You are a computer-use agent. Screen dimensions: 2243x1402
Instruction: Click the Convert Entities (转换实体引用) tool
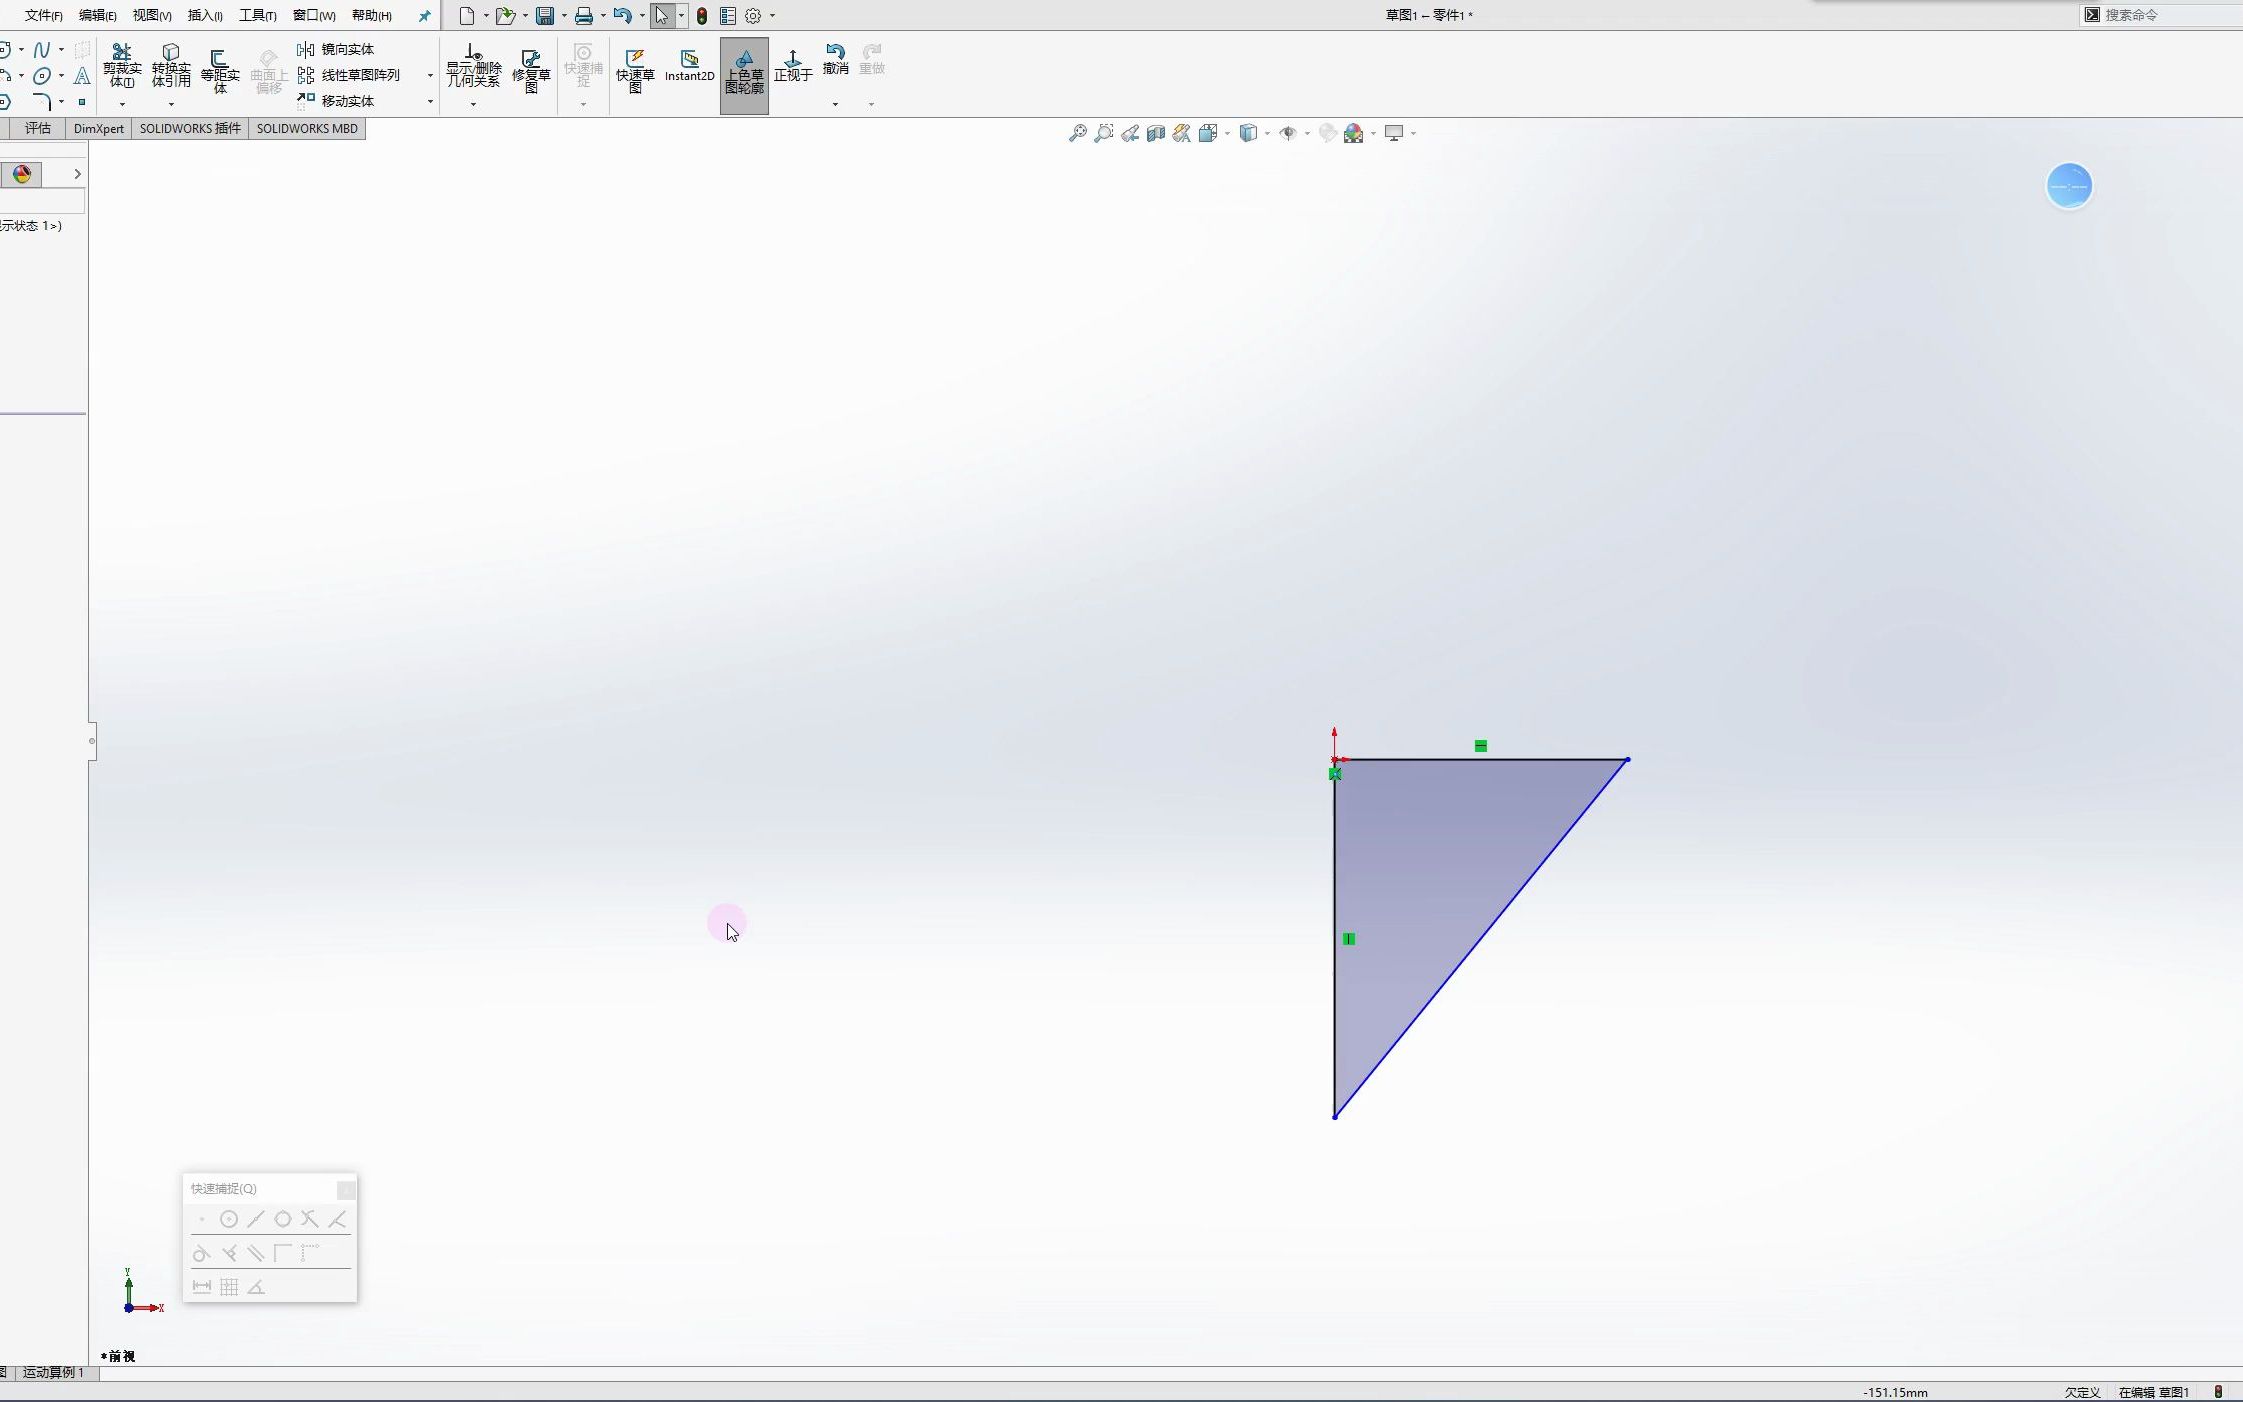(171, 66)
